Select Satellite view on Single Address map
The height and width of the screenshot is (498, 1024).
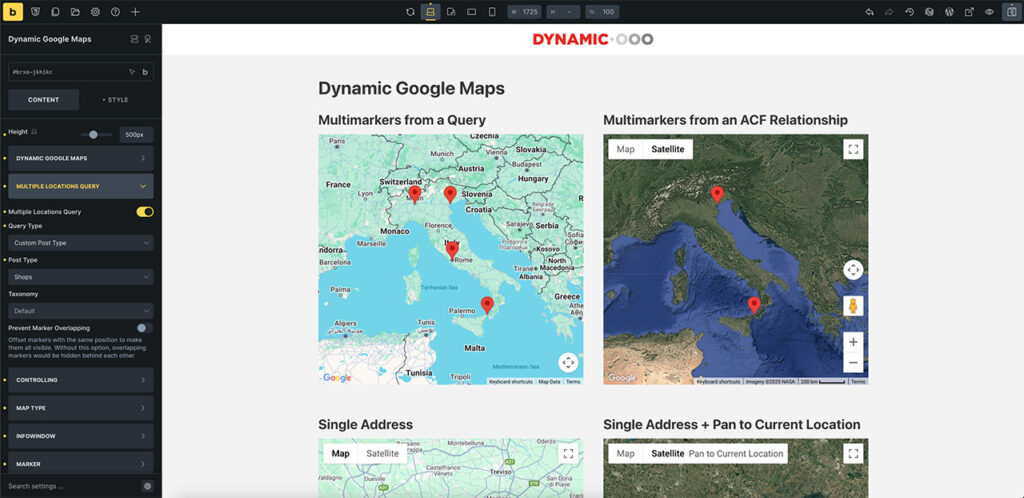383,454
